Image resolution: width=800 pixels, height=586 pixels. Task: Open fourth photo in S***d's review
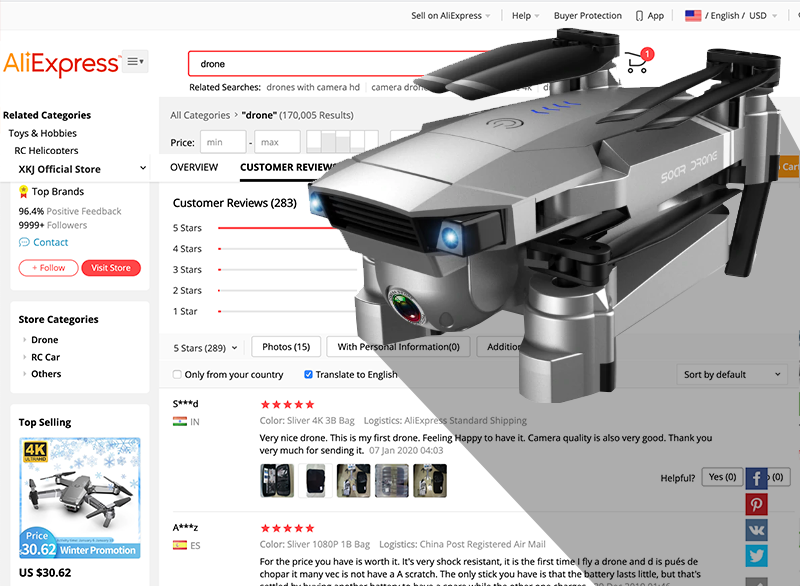[392, 480]
